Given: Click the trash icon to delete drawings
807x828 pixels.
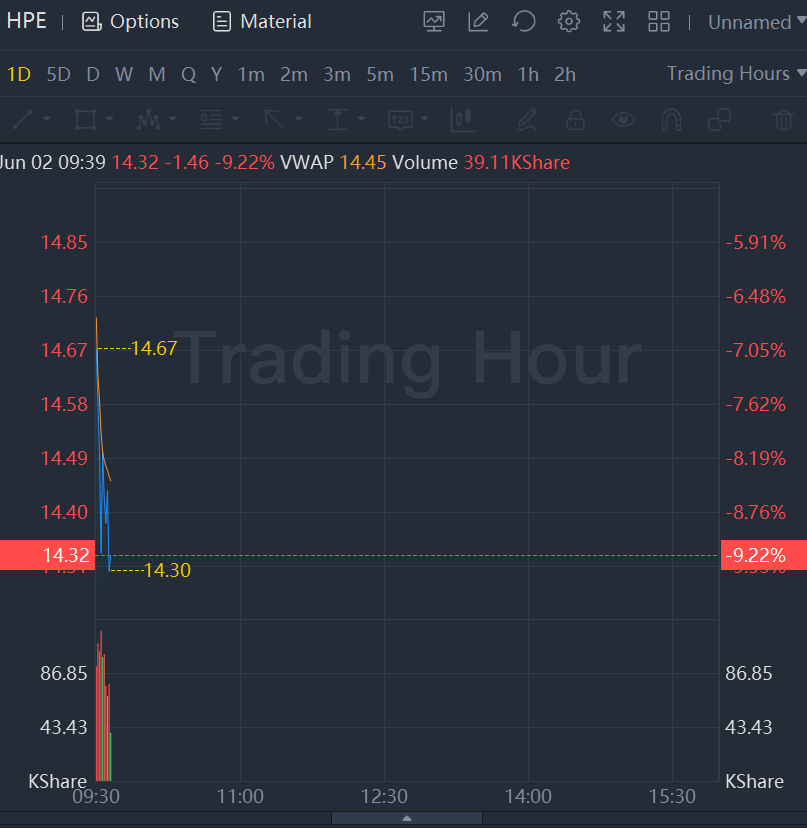Looking at the screenshot, I should [x=784, y=120].
